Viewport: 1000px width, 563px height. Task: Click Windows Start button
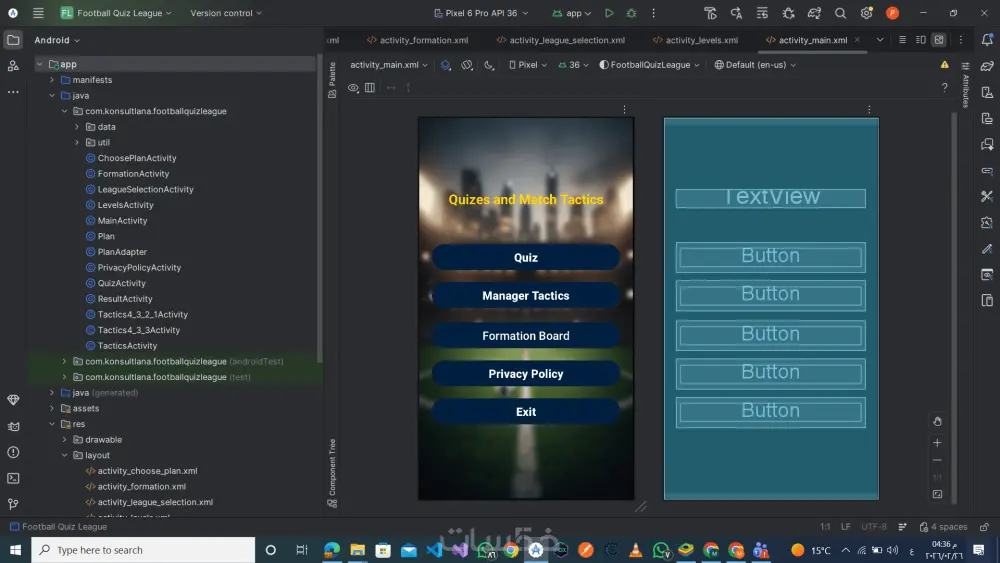pyautogui.click(x=15, y=550)
